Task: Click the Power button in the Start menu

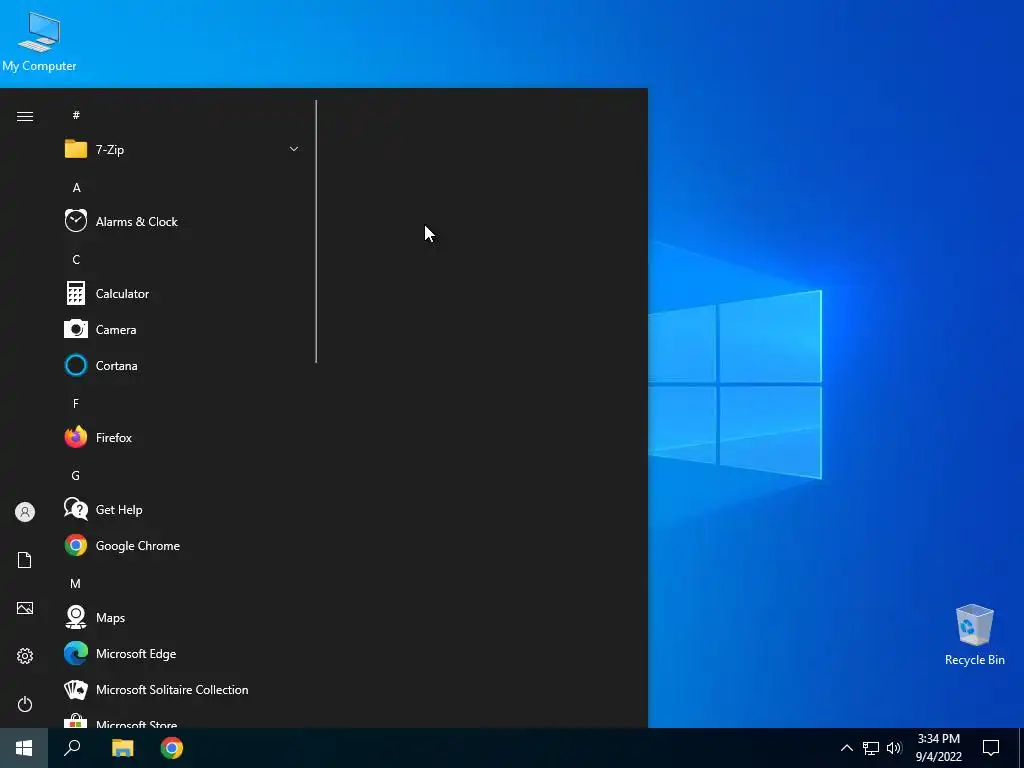Action: (25, 704)
